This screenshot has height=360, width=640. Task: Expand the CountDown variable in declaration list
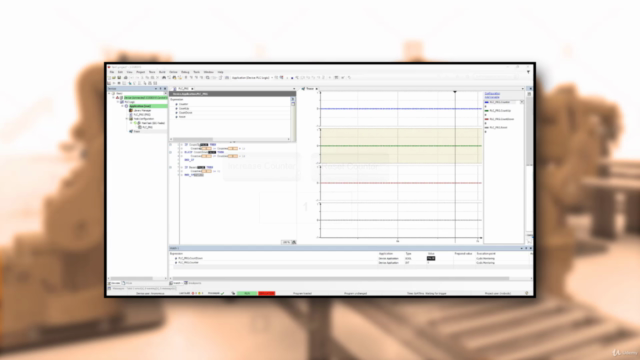177,113
